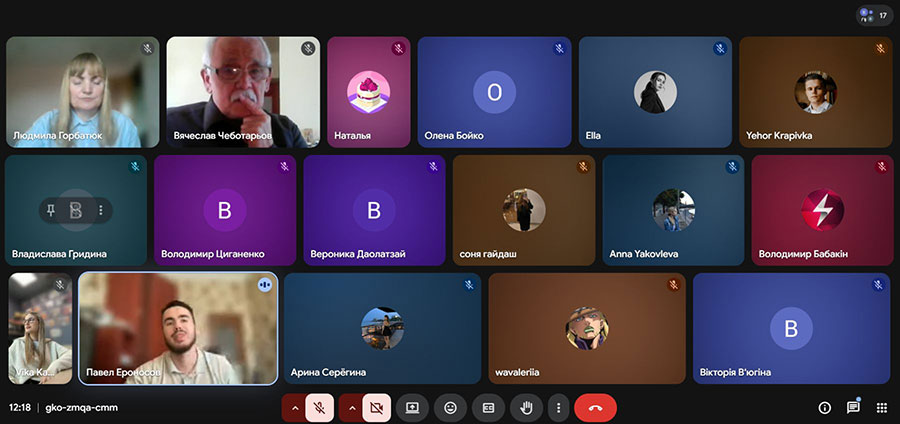The height and width of the screenshot is (424, 900).
Task: Click muted mic icon on Людмила Горбатюк's tile
Action: (x=148, y=48)
